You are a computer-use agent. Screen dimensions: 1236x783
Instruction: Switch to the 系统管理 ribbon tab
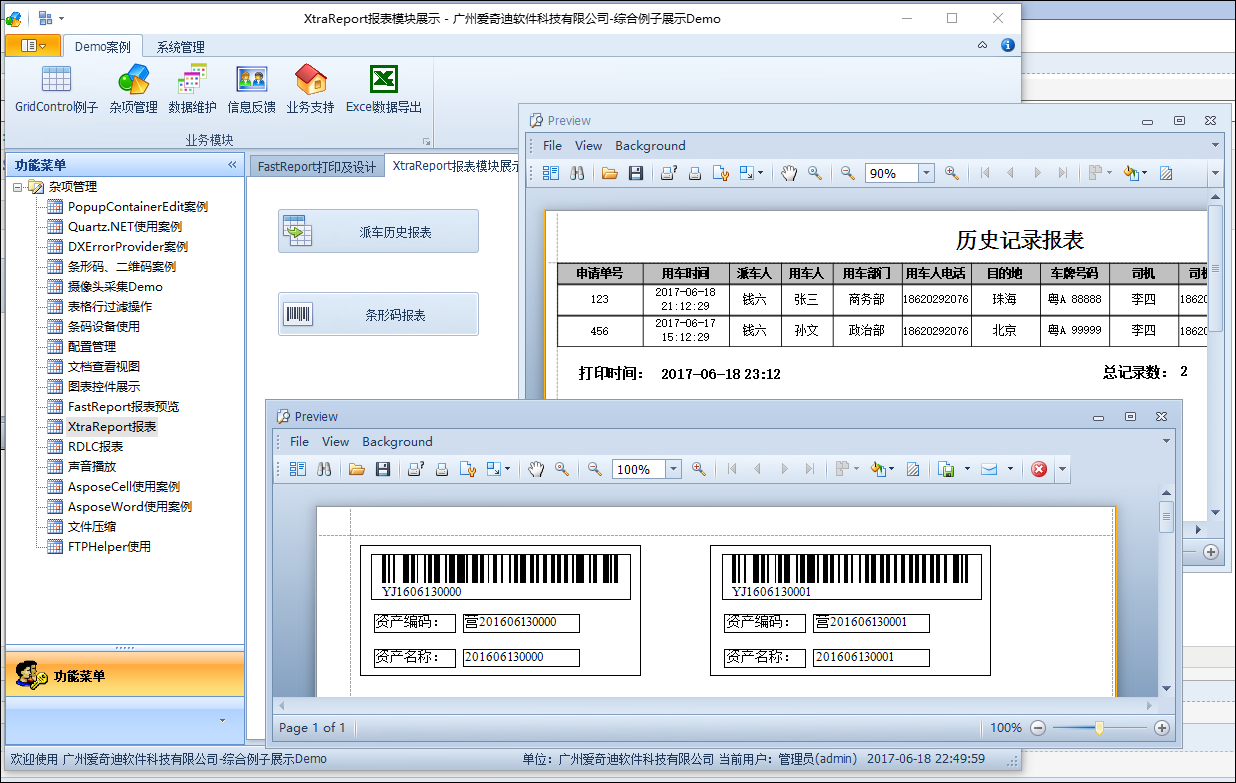(180, 47)
